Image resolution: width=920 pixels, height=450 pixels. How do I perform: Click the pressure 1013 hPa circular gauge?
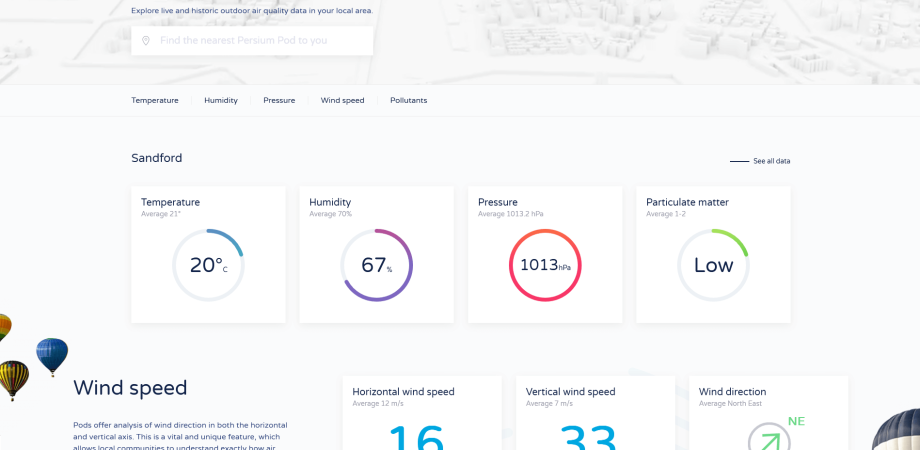545,265
